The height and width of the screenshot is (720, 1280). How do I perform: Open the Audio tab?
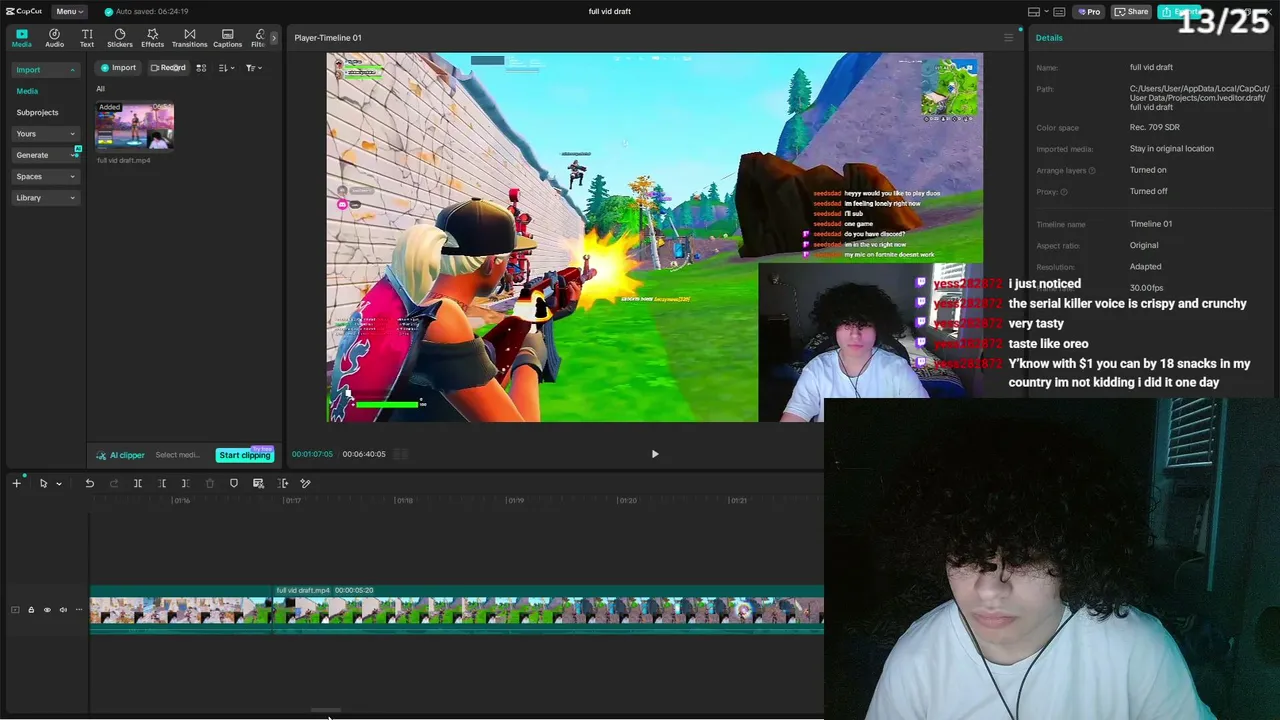[x=54, y=38]
